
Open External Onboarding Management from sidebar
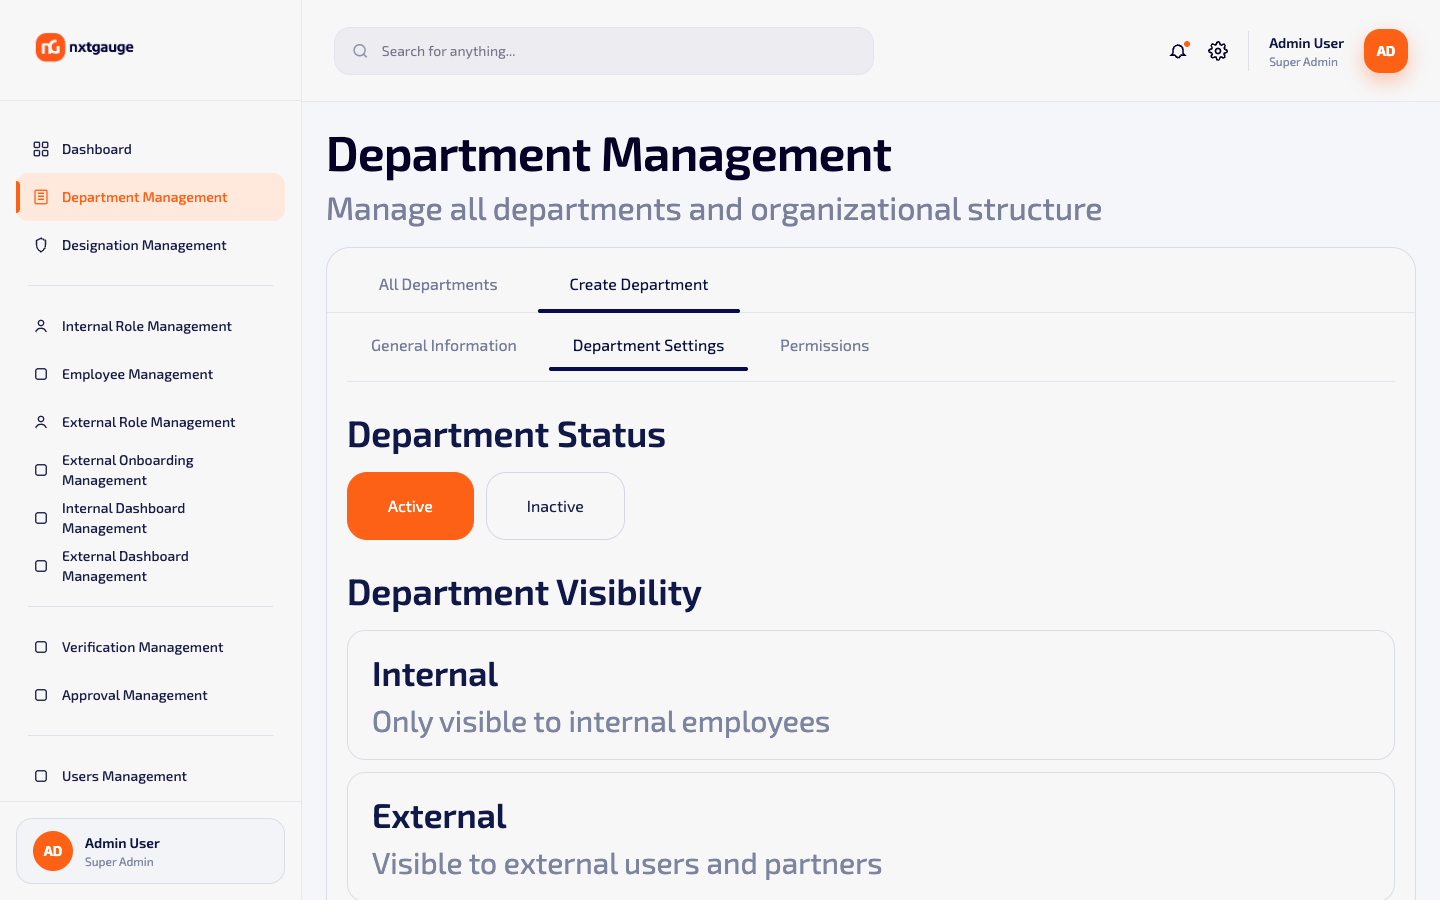(x=150, y=470)
